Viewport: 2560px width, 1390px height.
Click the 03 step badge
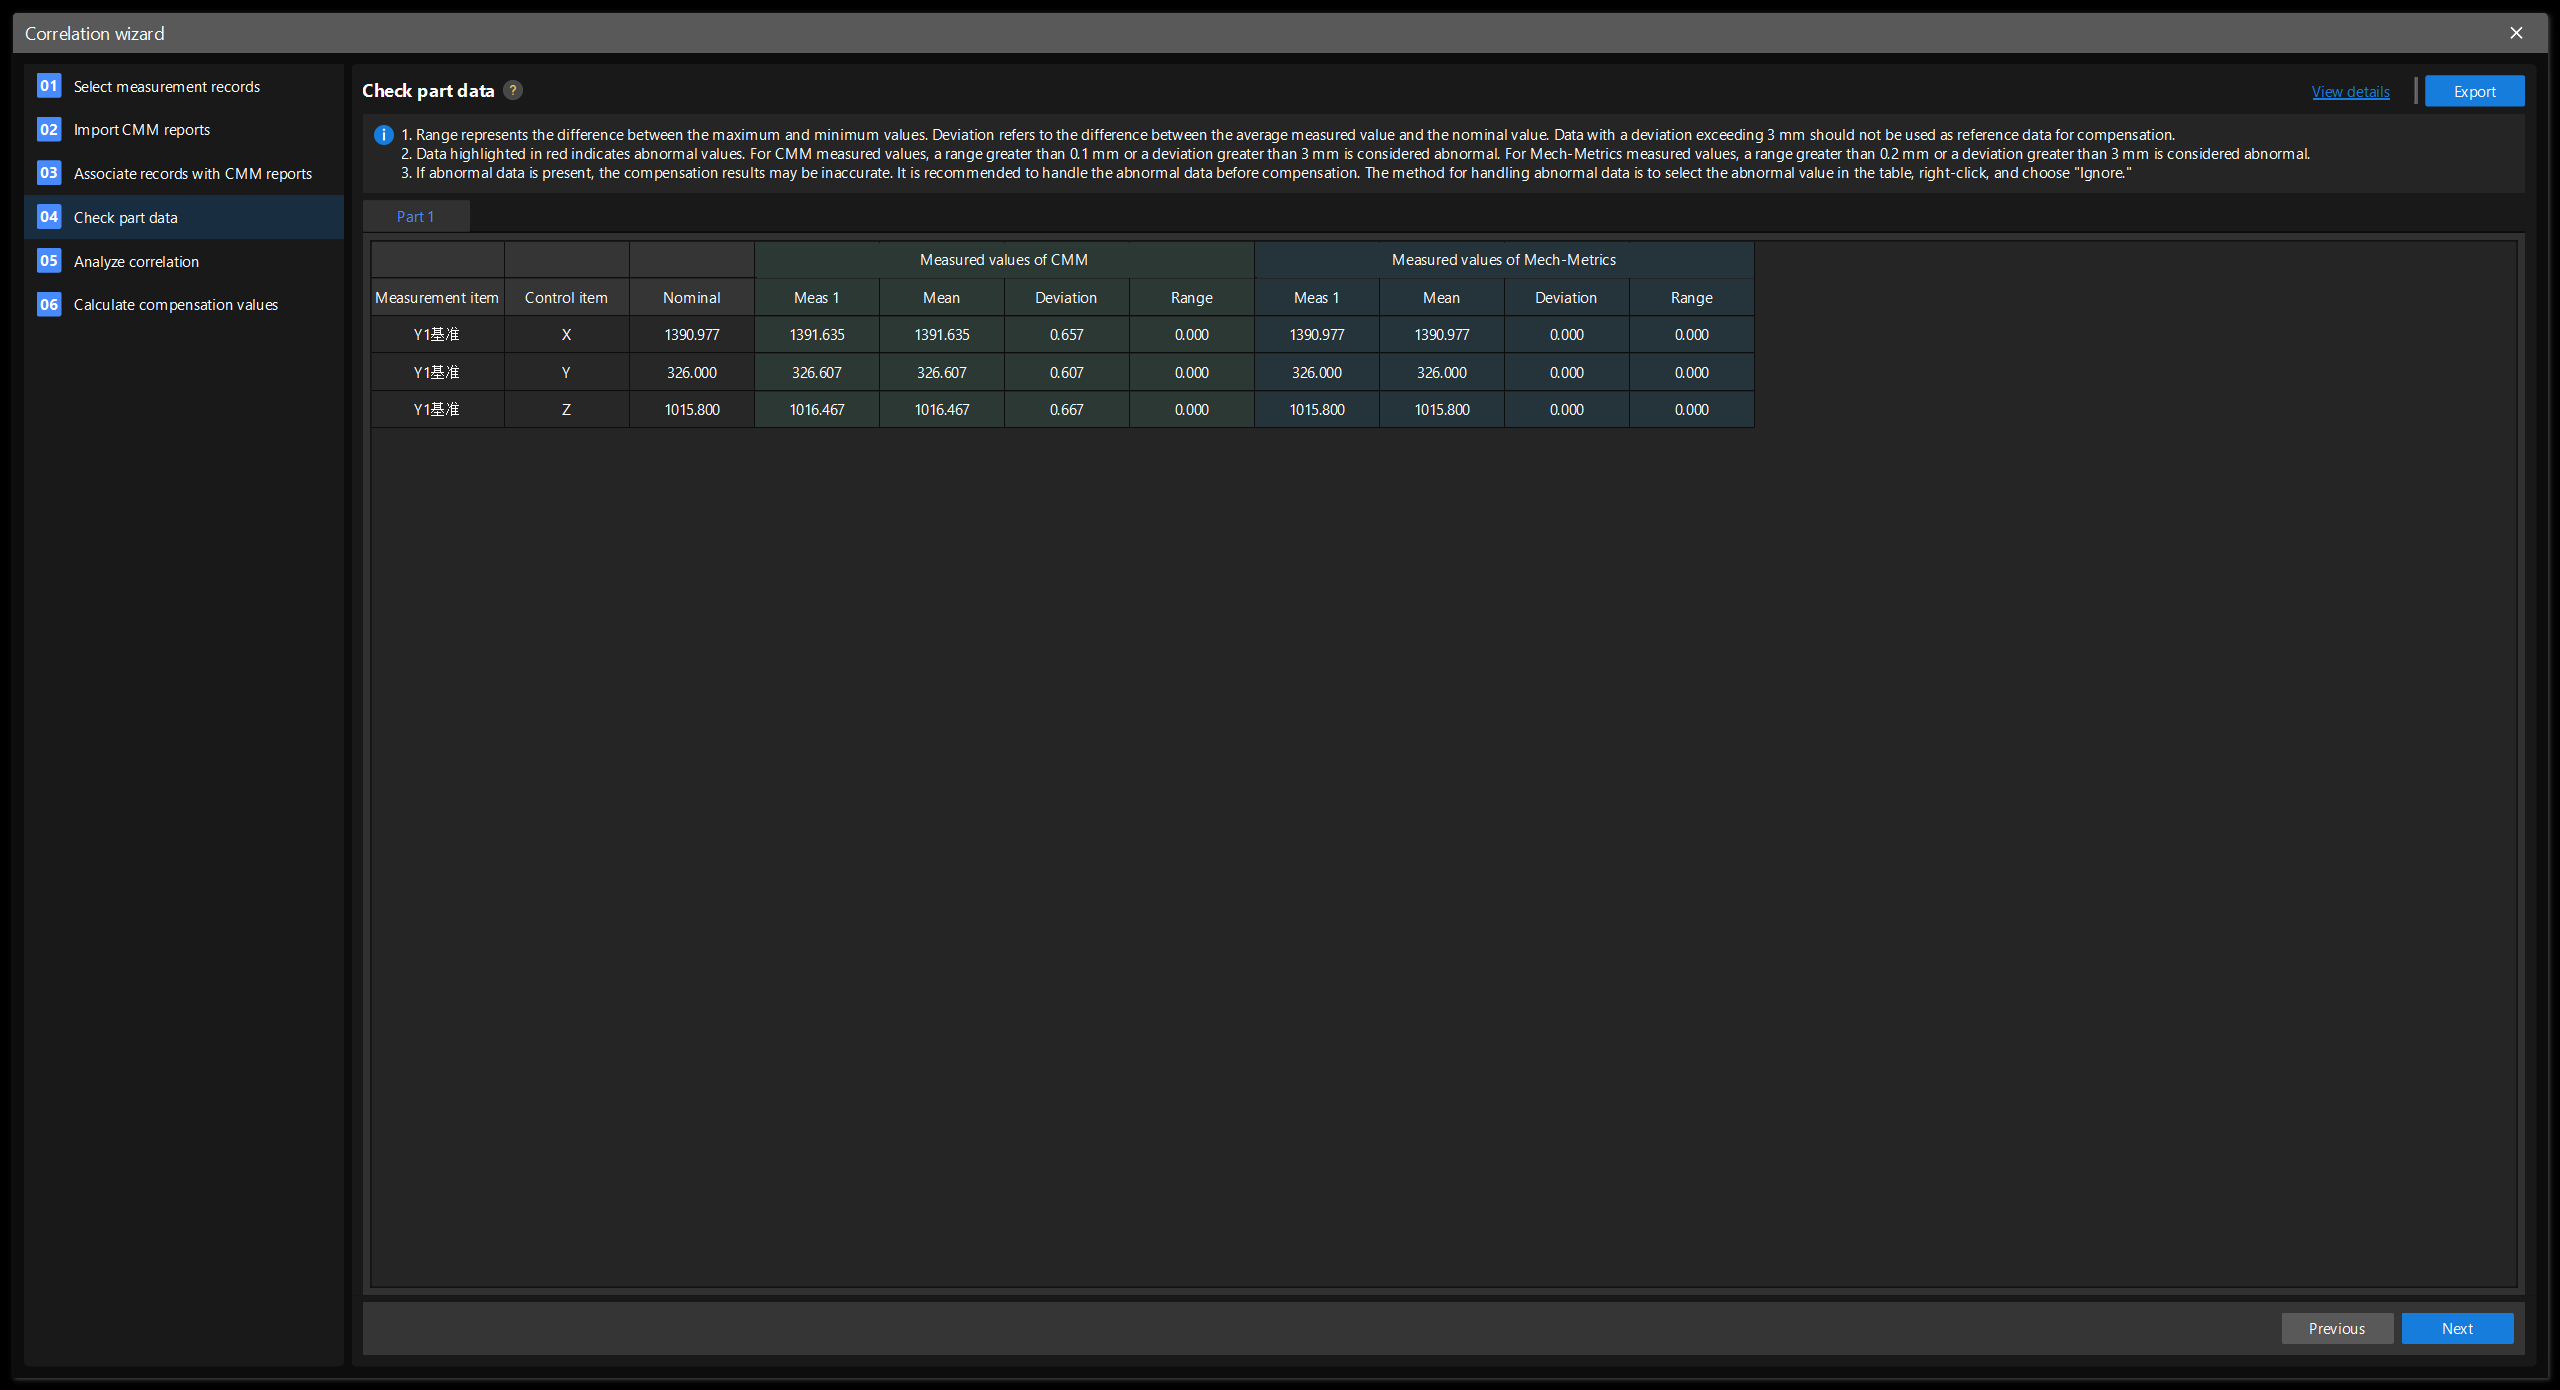[48, 173]
